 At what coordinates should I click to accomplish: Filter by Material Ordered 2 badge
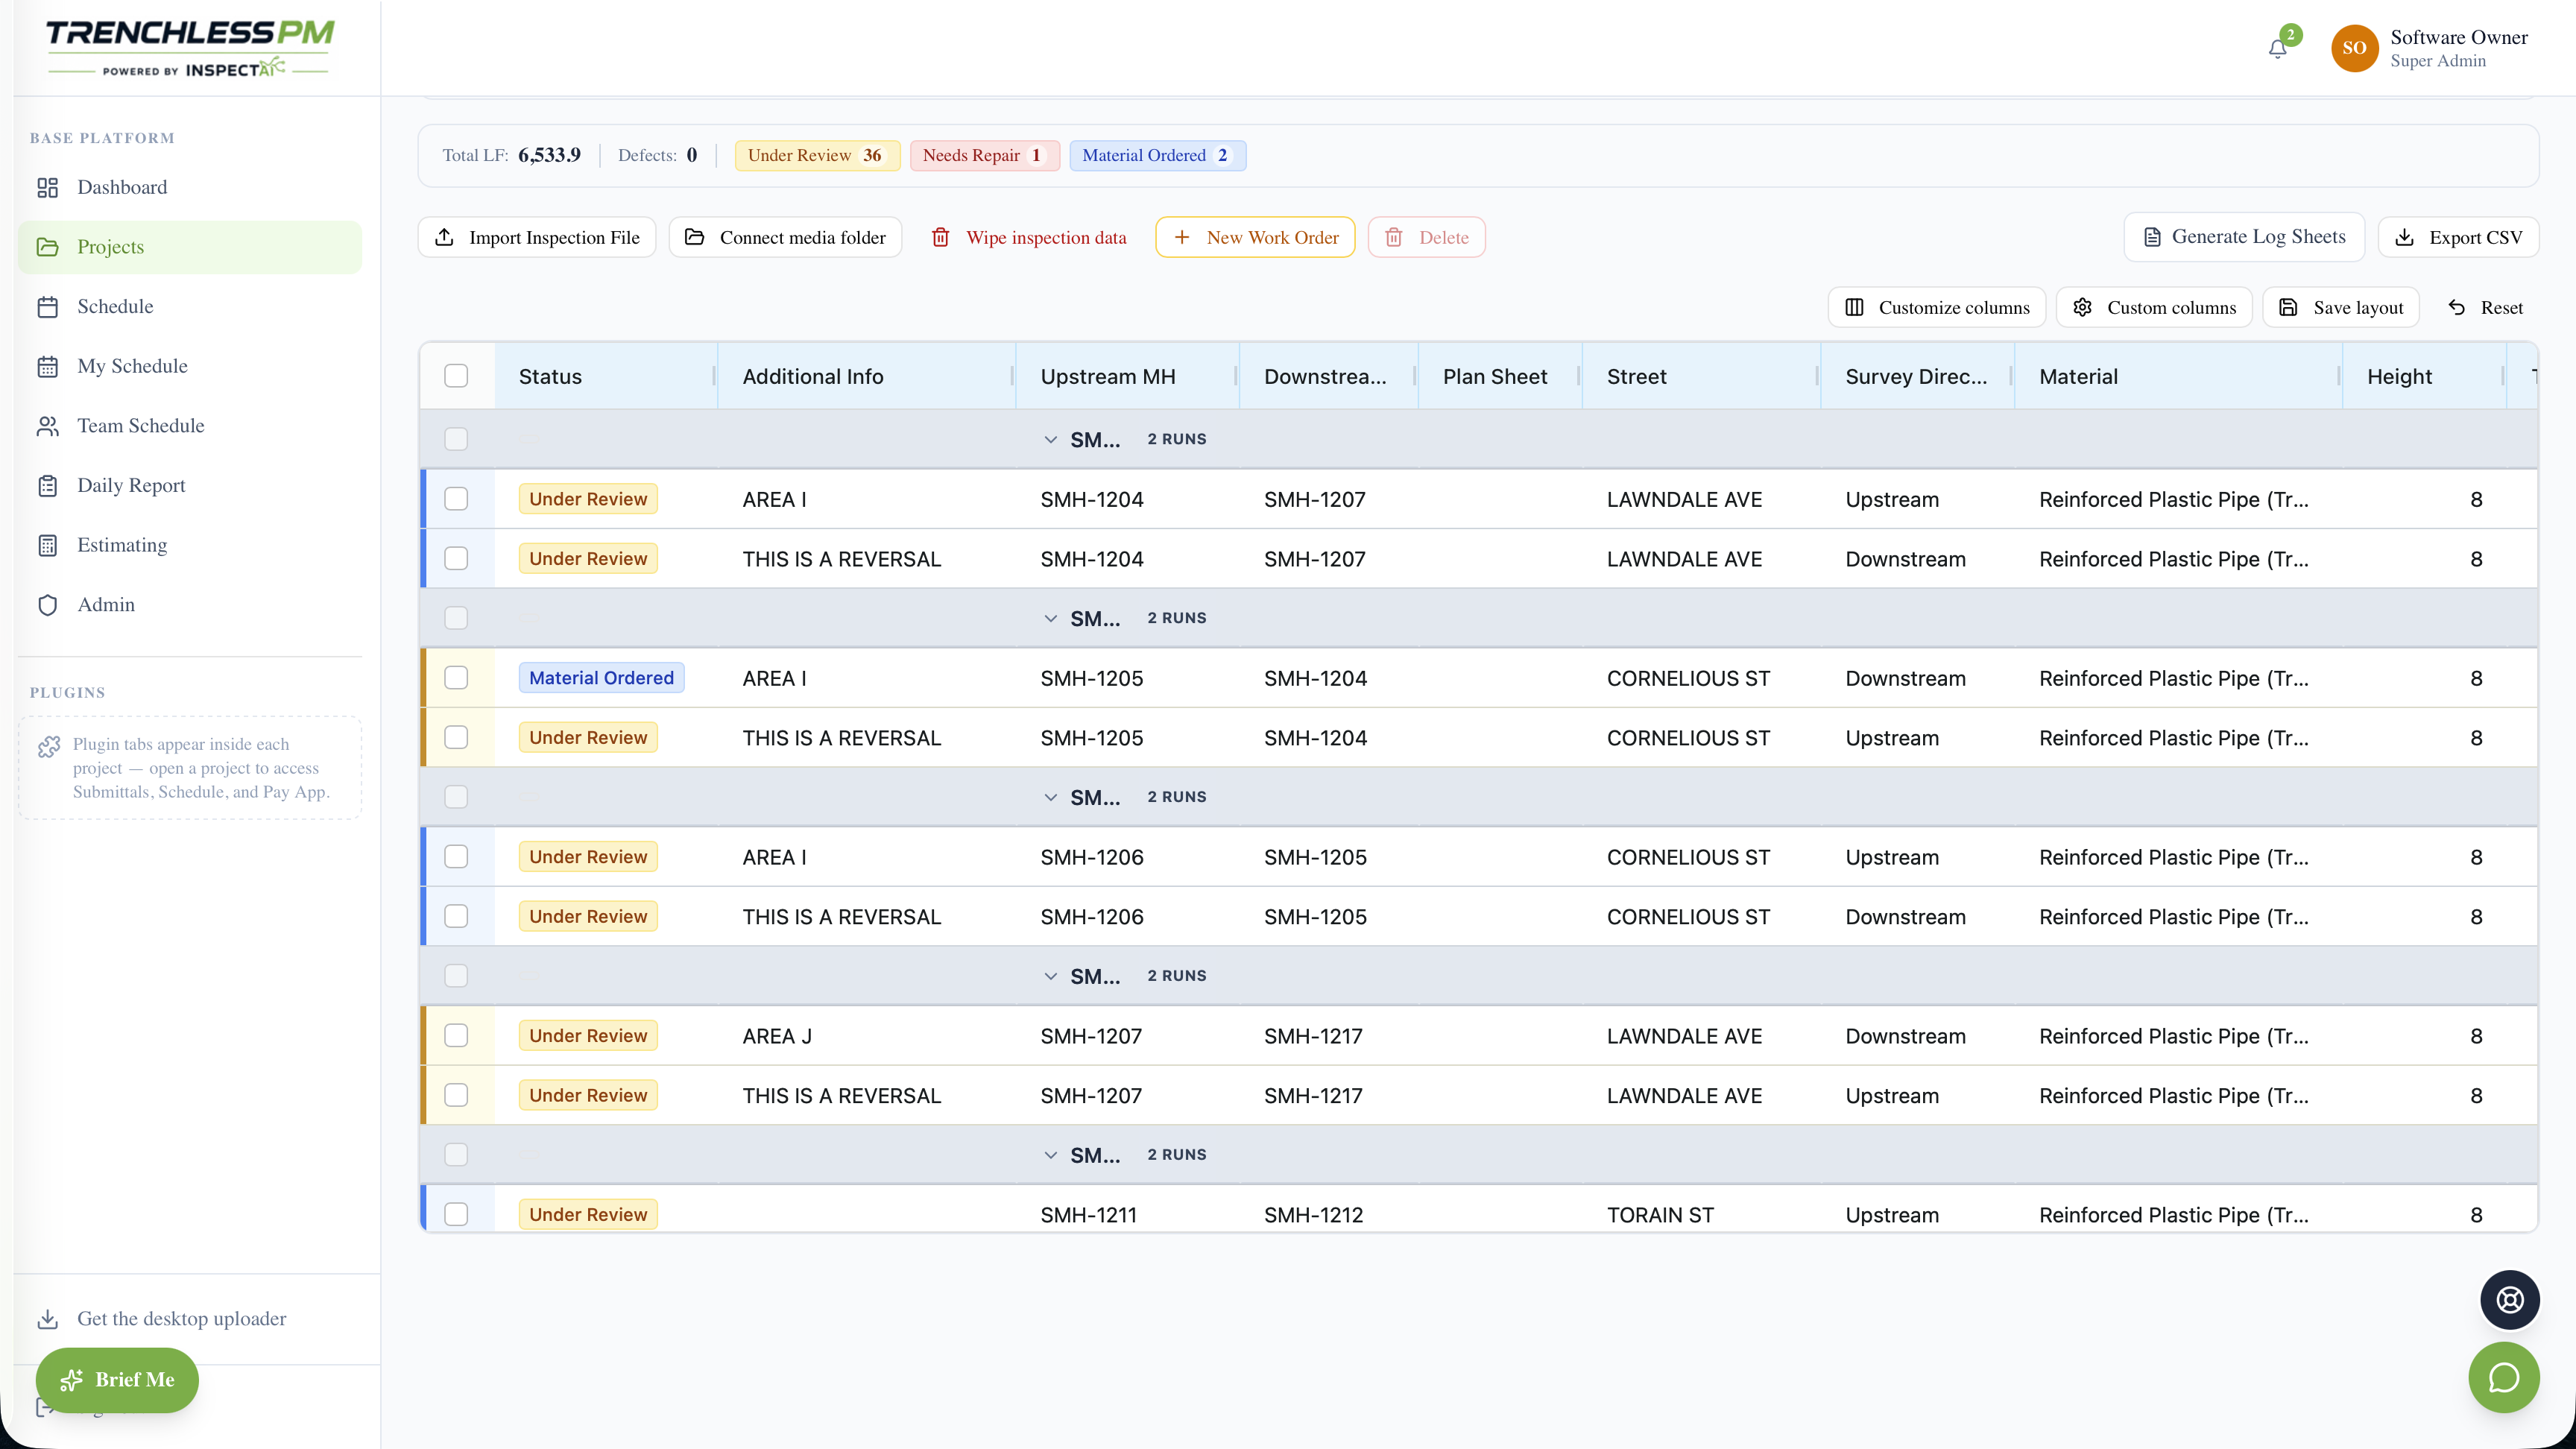coord(1157,155)
